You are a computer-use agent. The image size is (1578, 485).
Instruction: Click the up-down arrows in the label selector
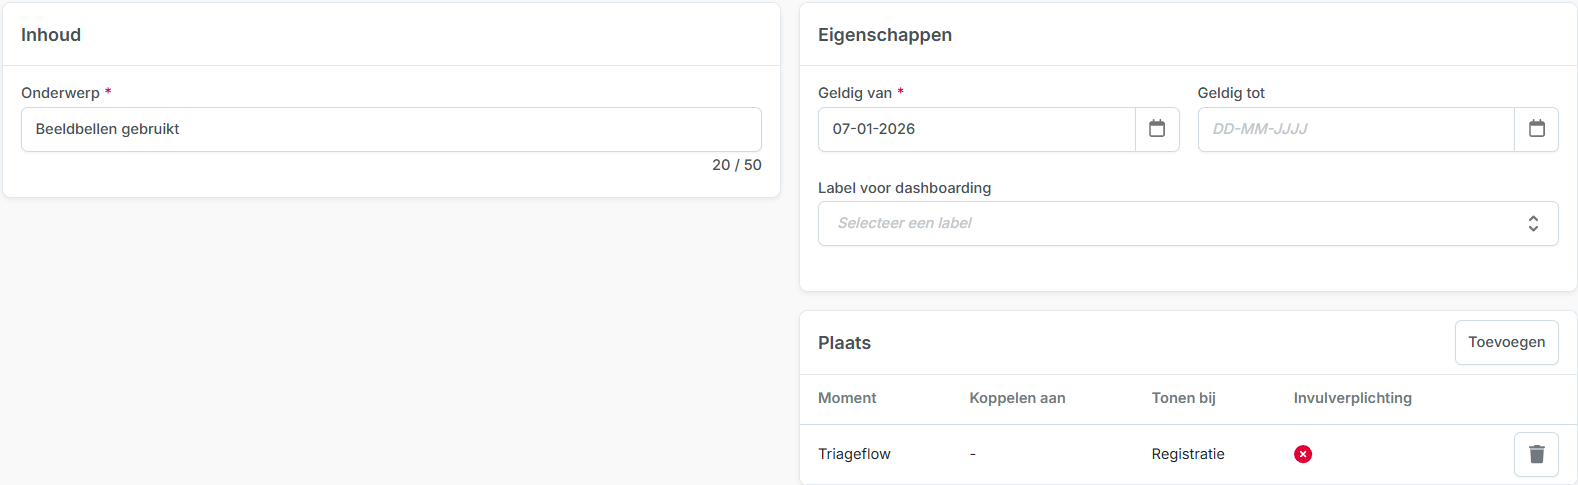click(x=1532, y=223)
